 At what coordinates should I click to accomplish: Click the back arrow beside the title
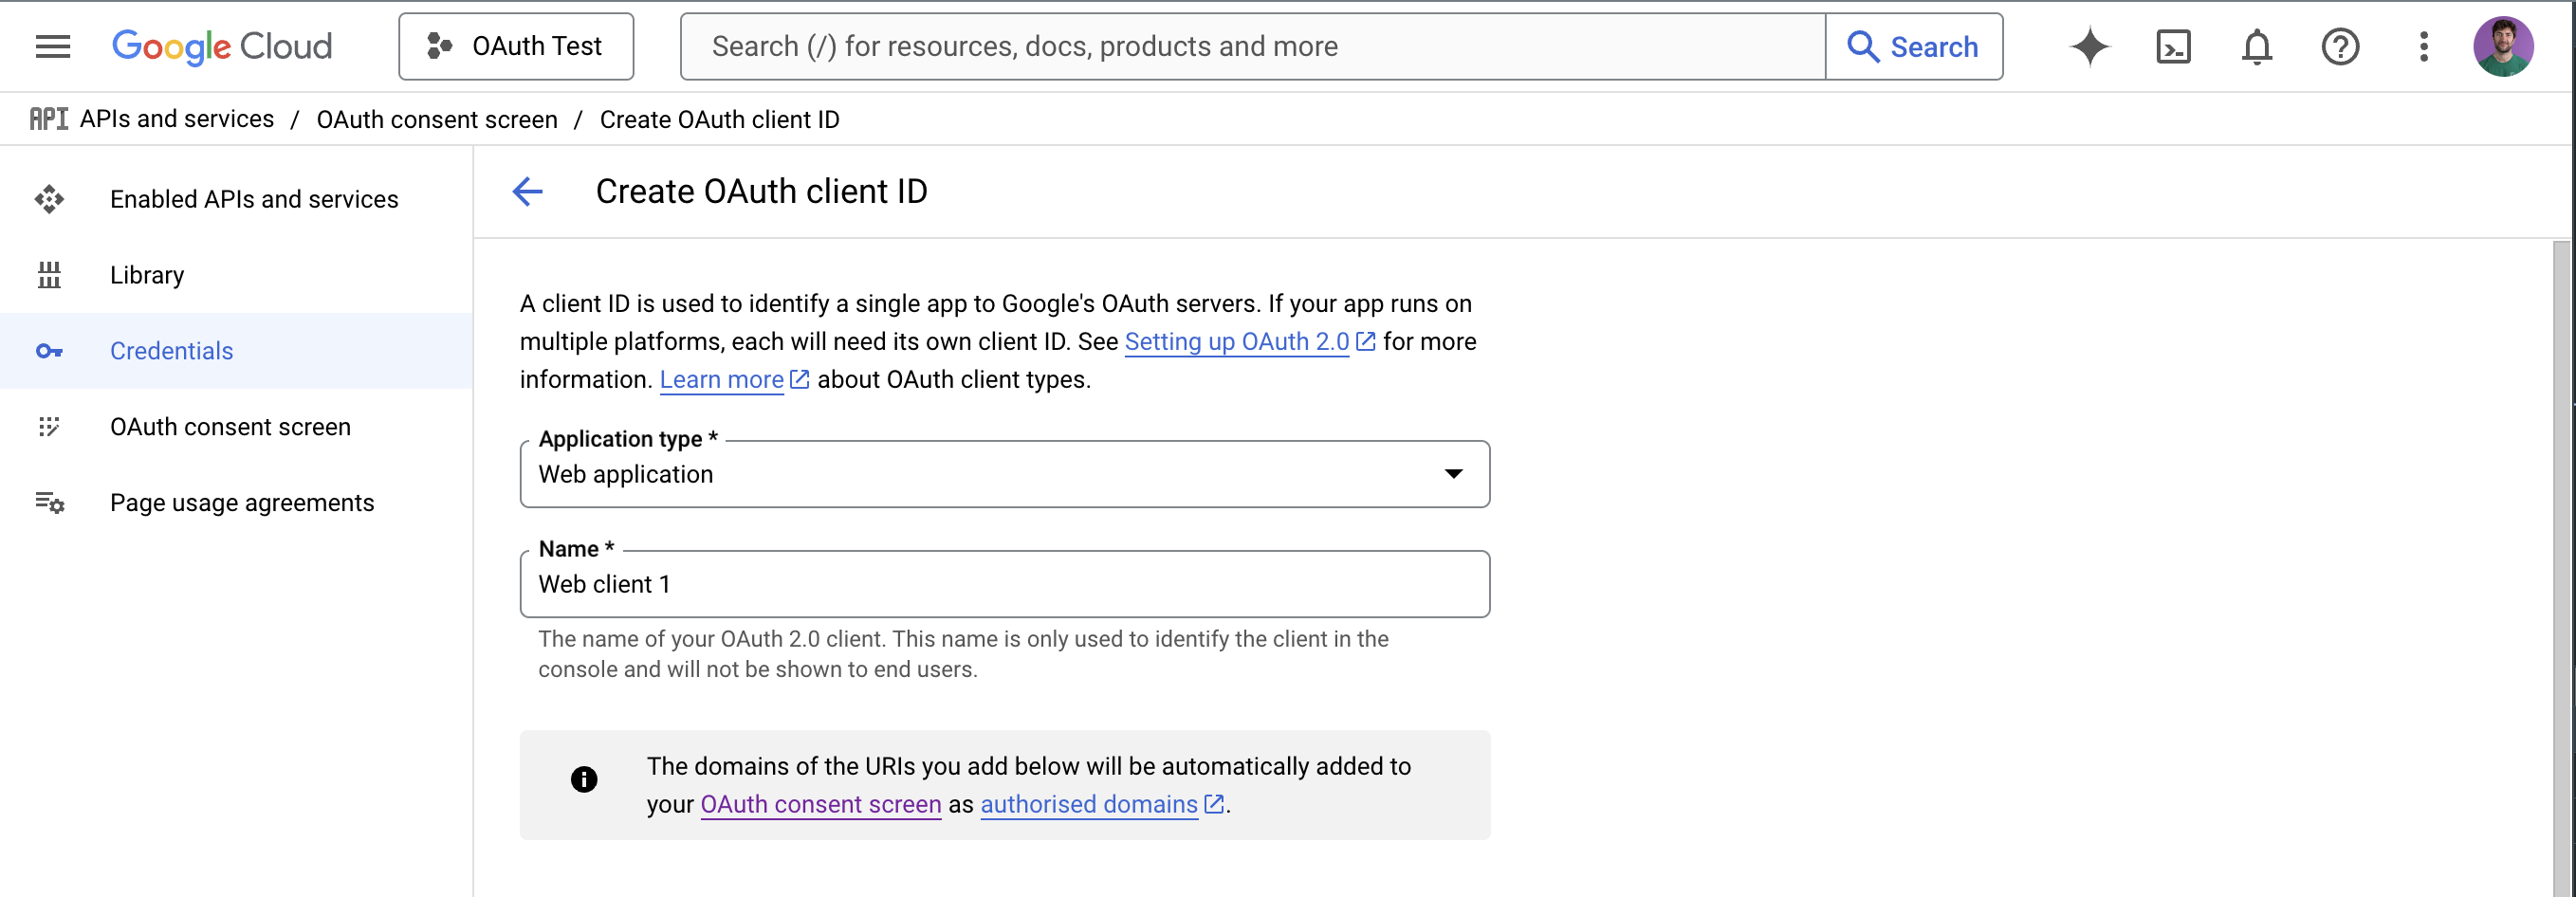[x=527, y=191]
